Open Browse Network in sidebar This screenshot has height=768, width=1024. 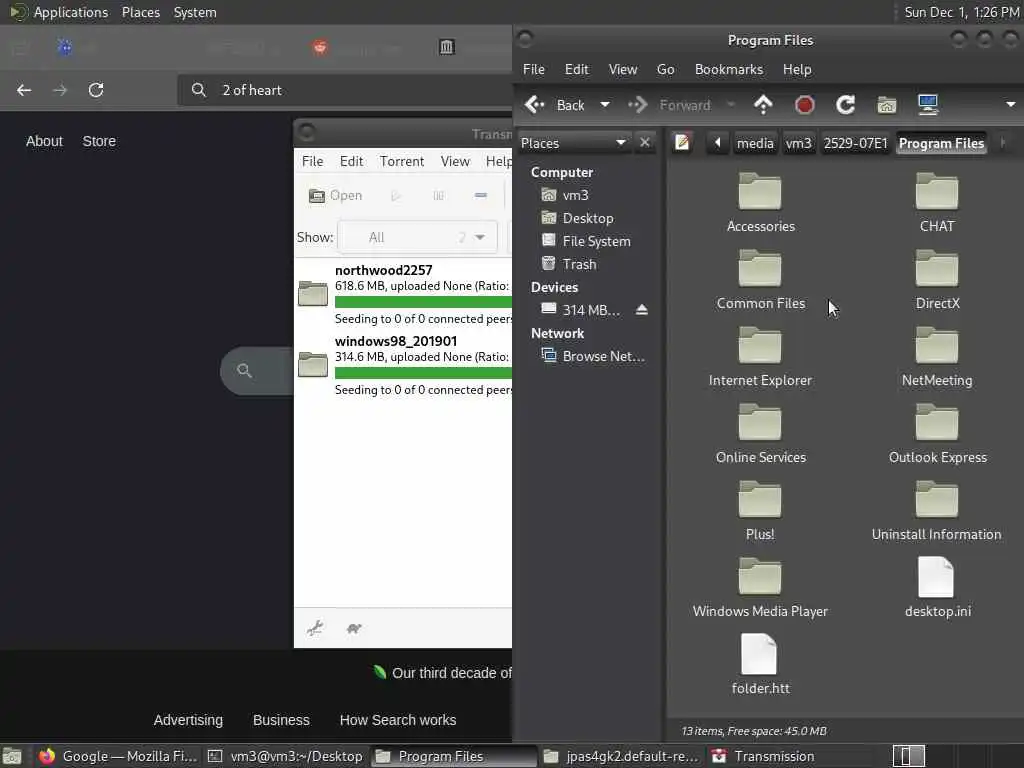point(593,356)
